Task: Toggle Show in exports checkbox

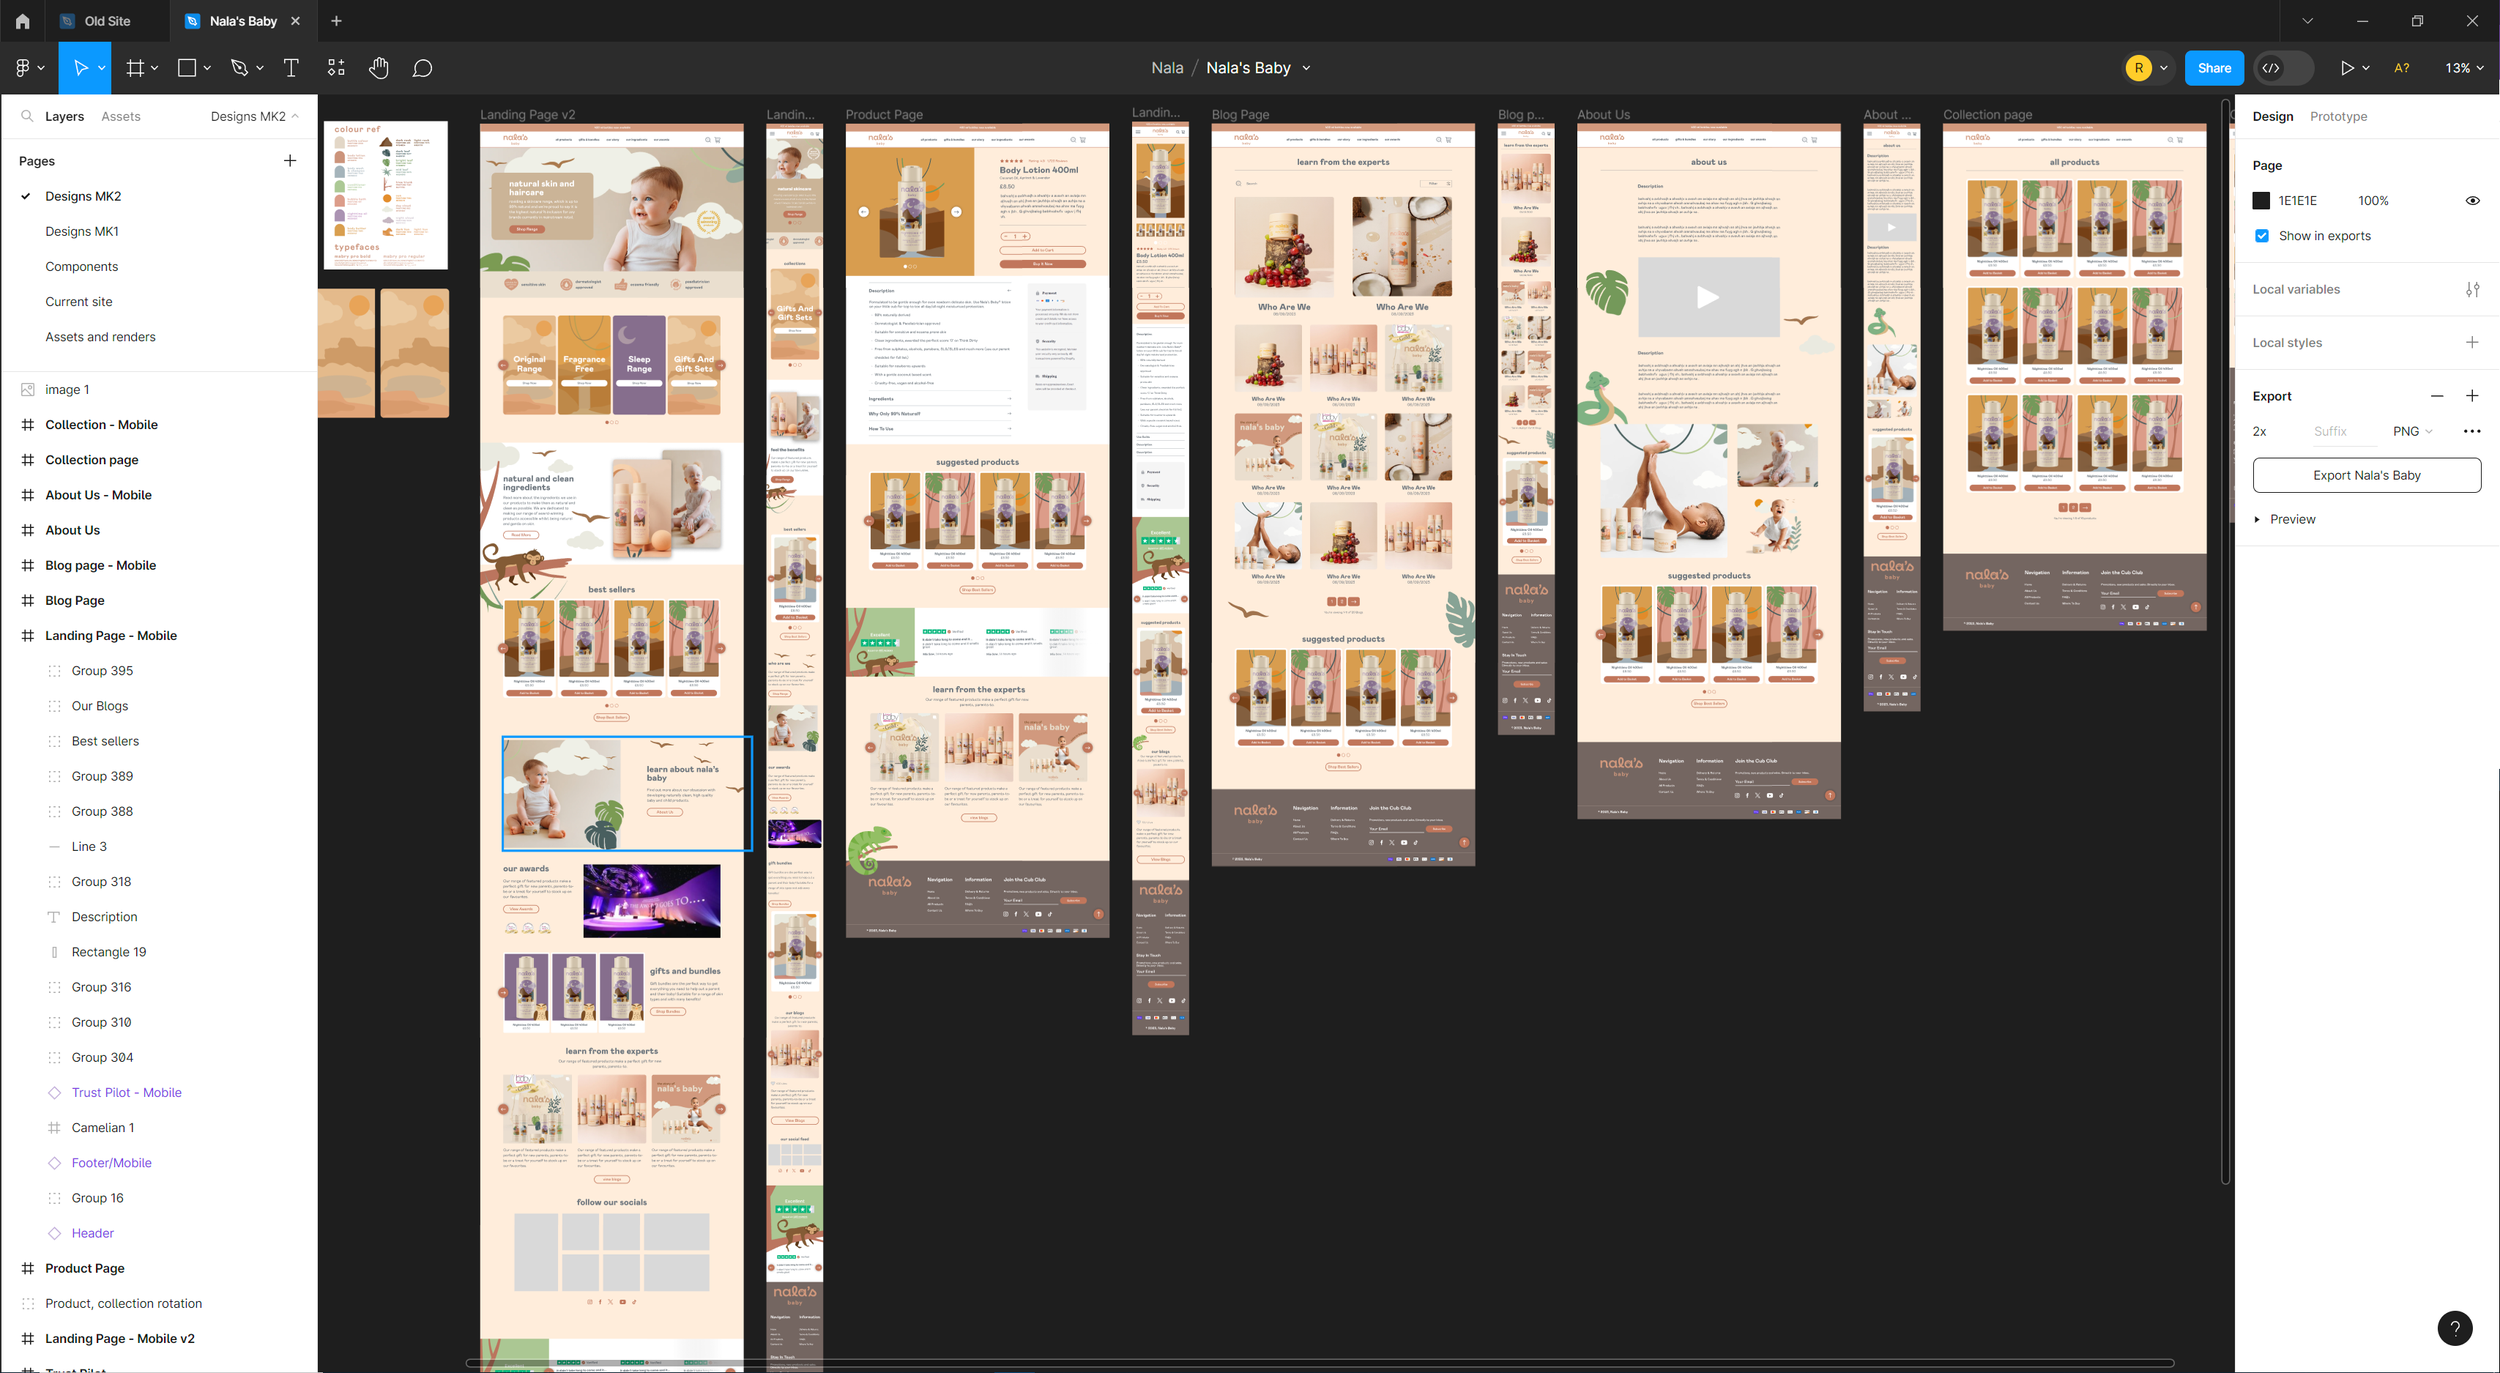Action: click(2262, 236)
